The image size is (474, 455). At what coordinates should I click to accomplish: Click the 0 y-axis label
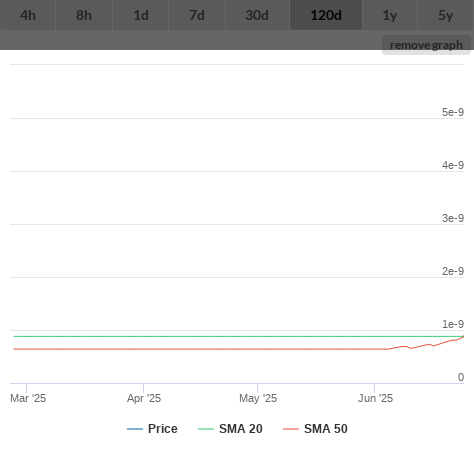[x=461, y=377]
